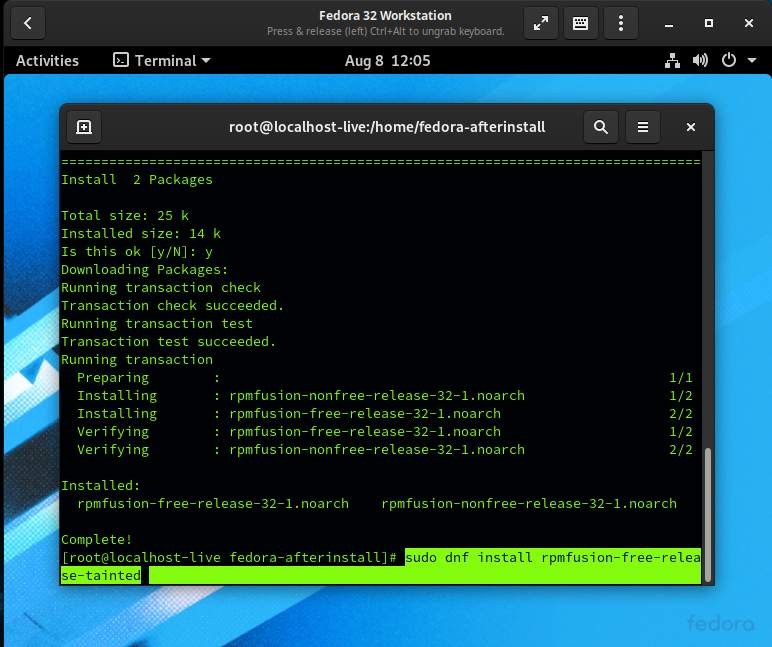The image size is (772, 647).
Task: Click 'Running transaction test' line
Action: tap(157, 324)
